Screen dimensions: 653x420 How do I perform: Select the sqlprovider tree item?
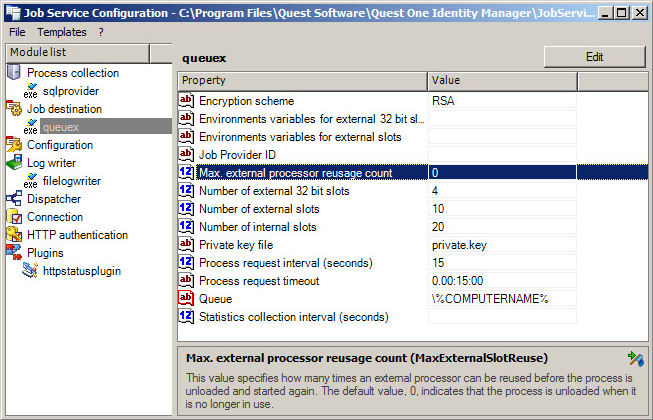pos(71,91)
